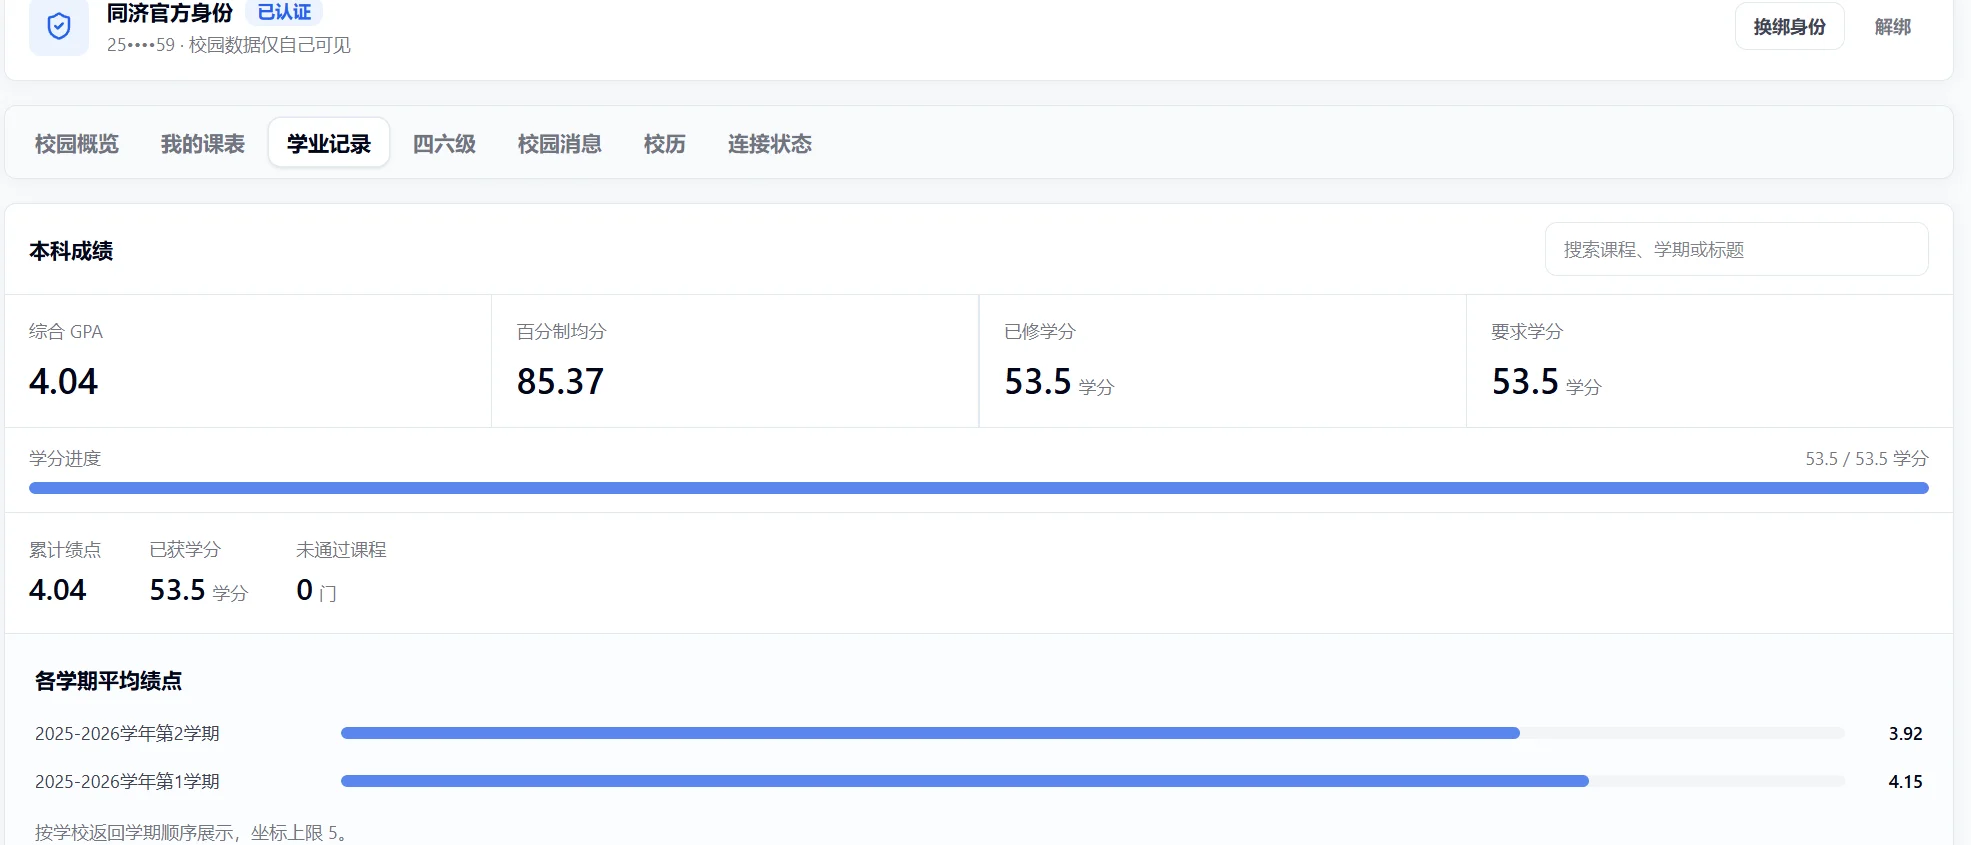Image resolution: width=1971 pixels, height=845 pixels.
Task: Click the 已修学分 card value
Action: 1059,382
